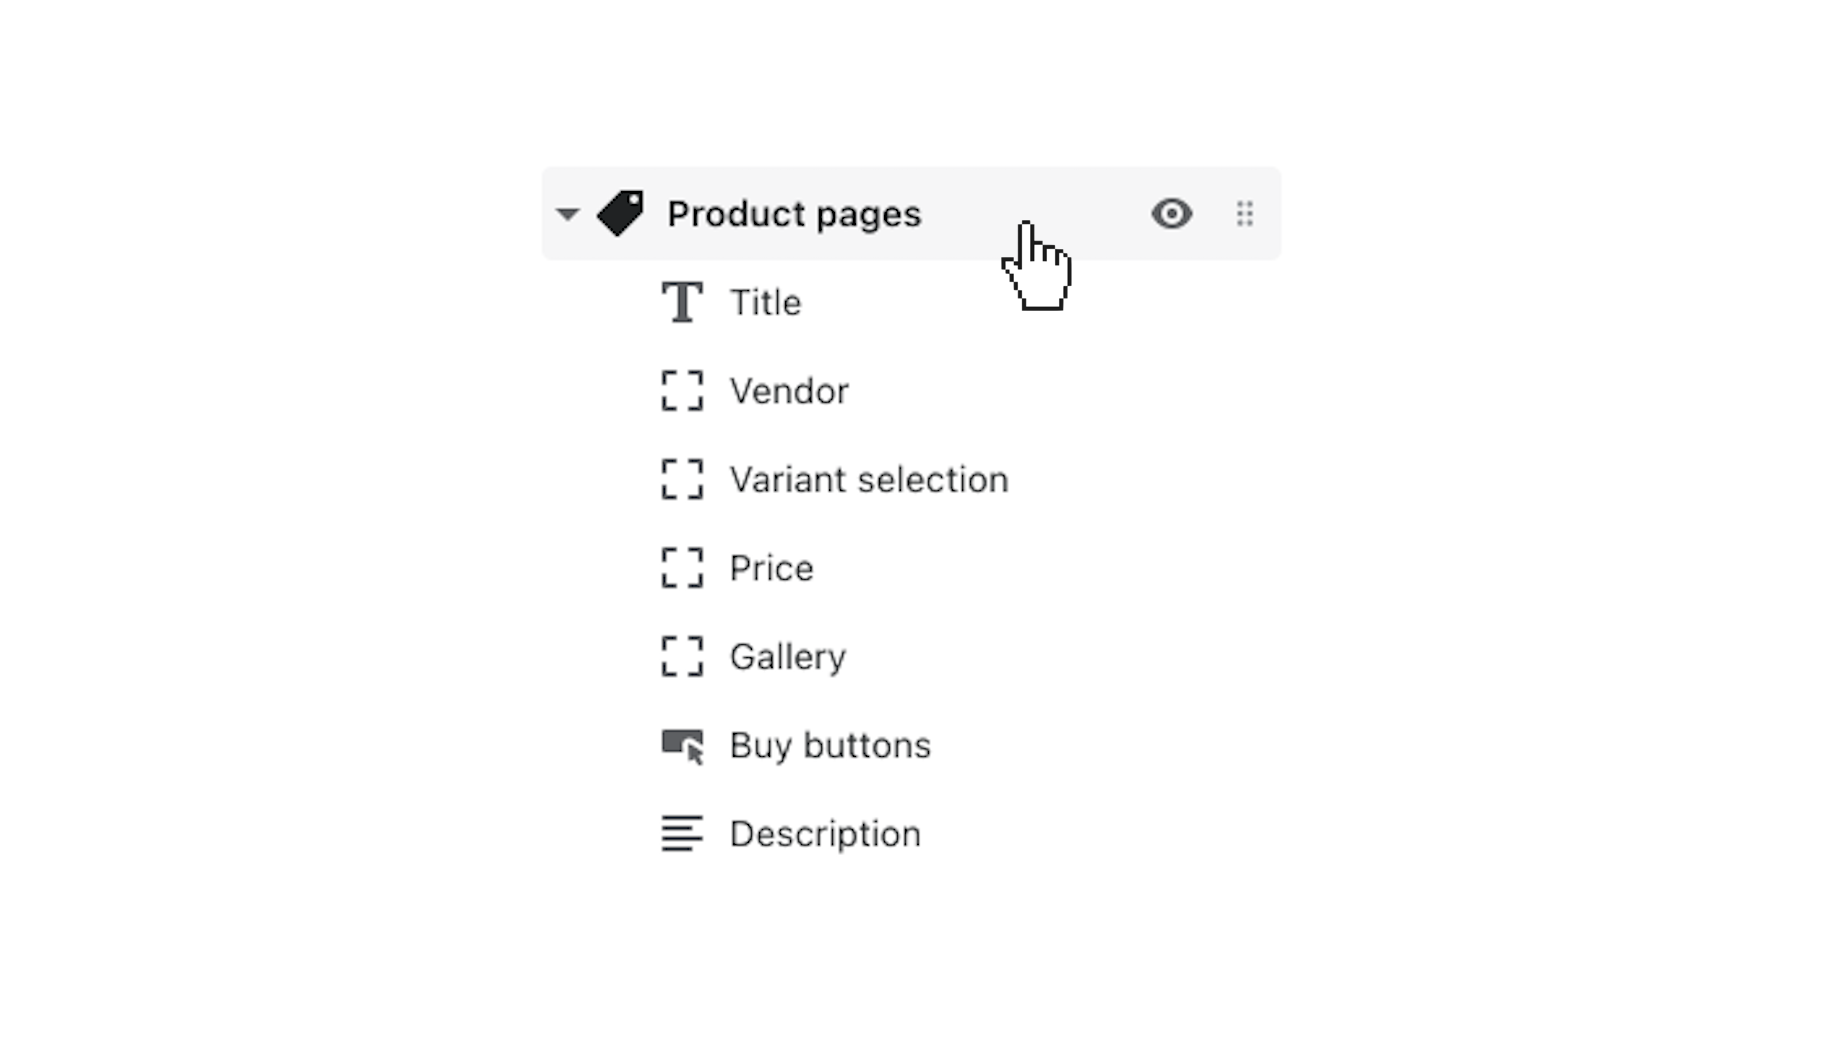Screen dimensions: 1838x1048
Task: Select the Price block's bracket icon
Action: tap(682, 568)
